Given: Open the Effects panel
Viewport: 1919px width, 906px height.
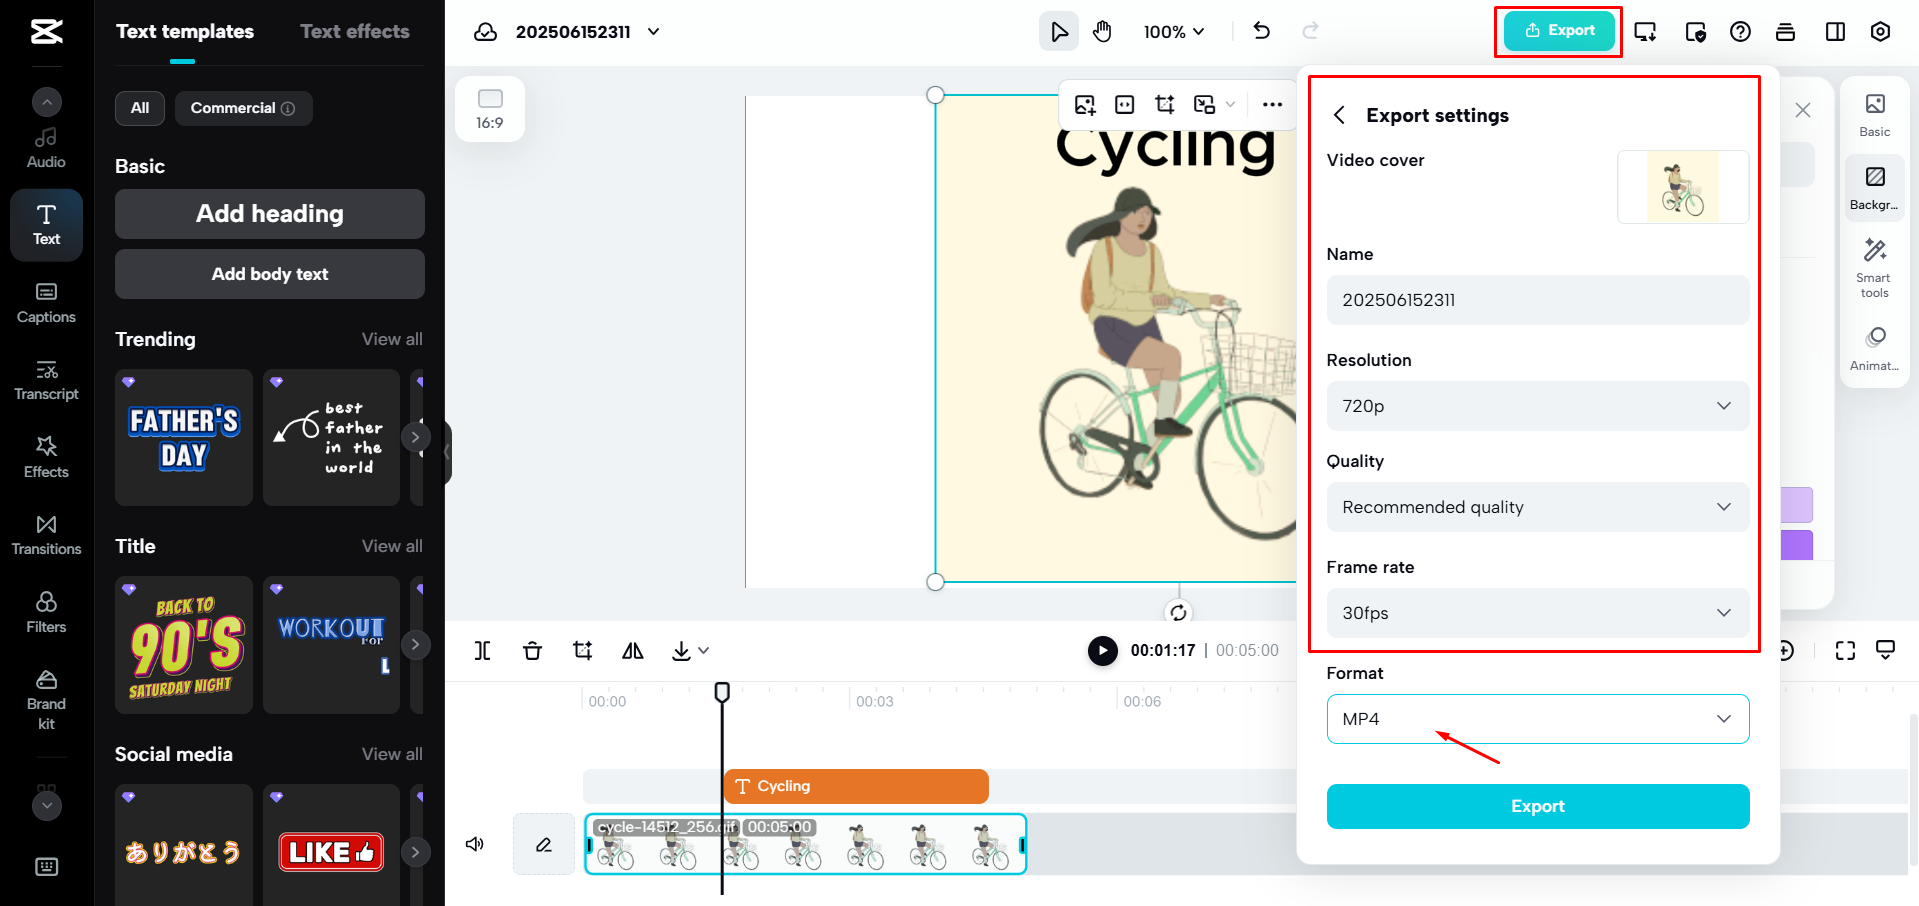Looking at the screenshot, I should tap(45, 456).
